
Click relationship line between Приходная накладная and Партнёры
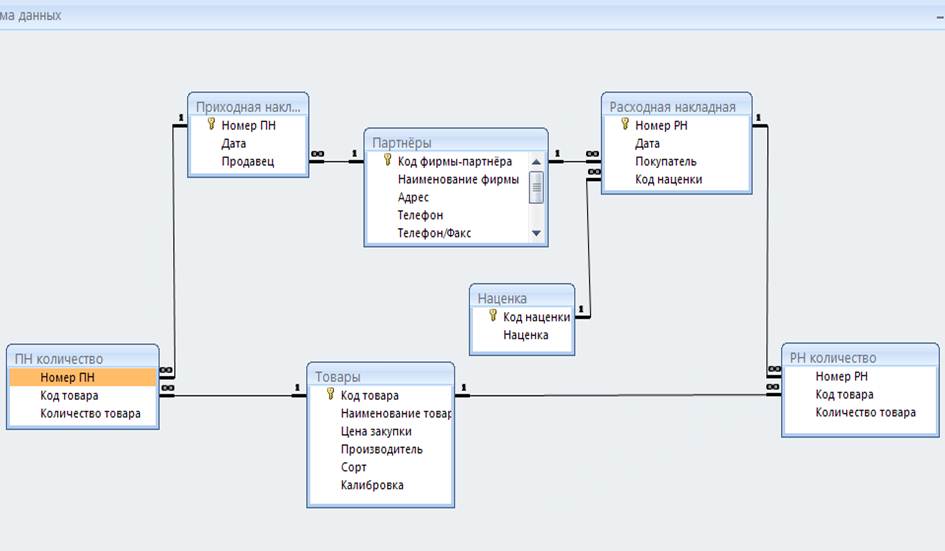tap(336, 161)
